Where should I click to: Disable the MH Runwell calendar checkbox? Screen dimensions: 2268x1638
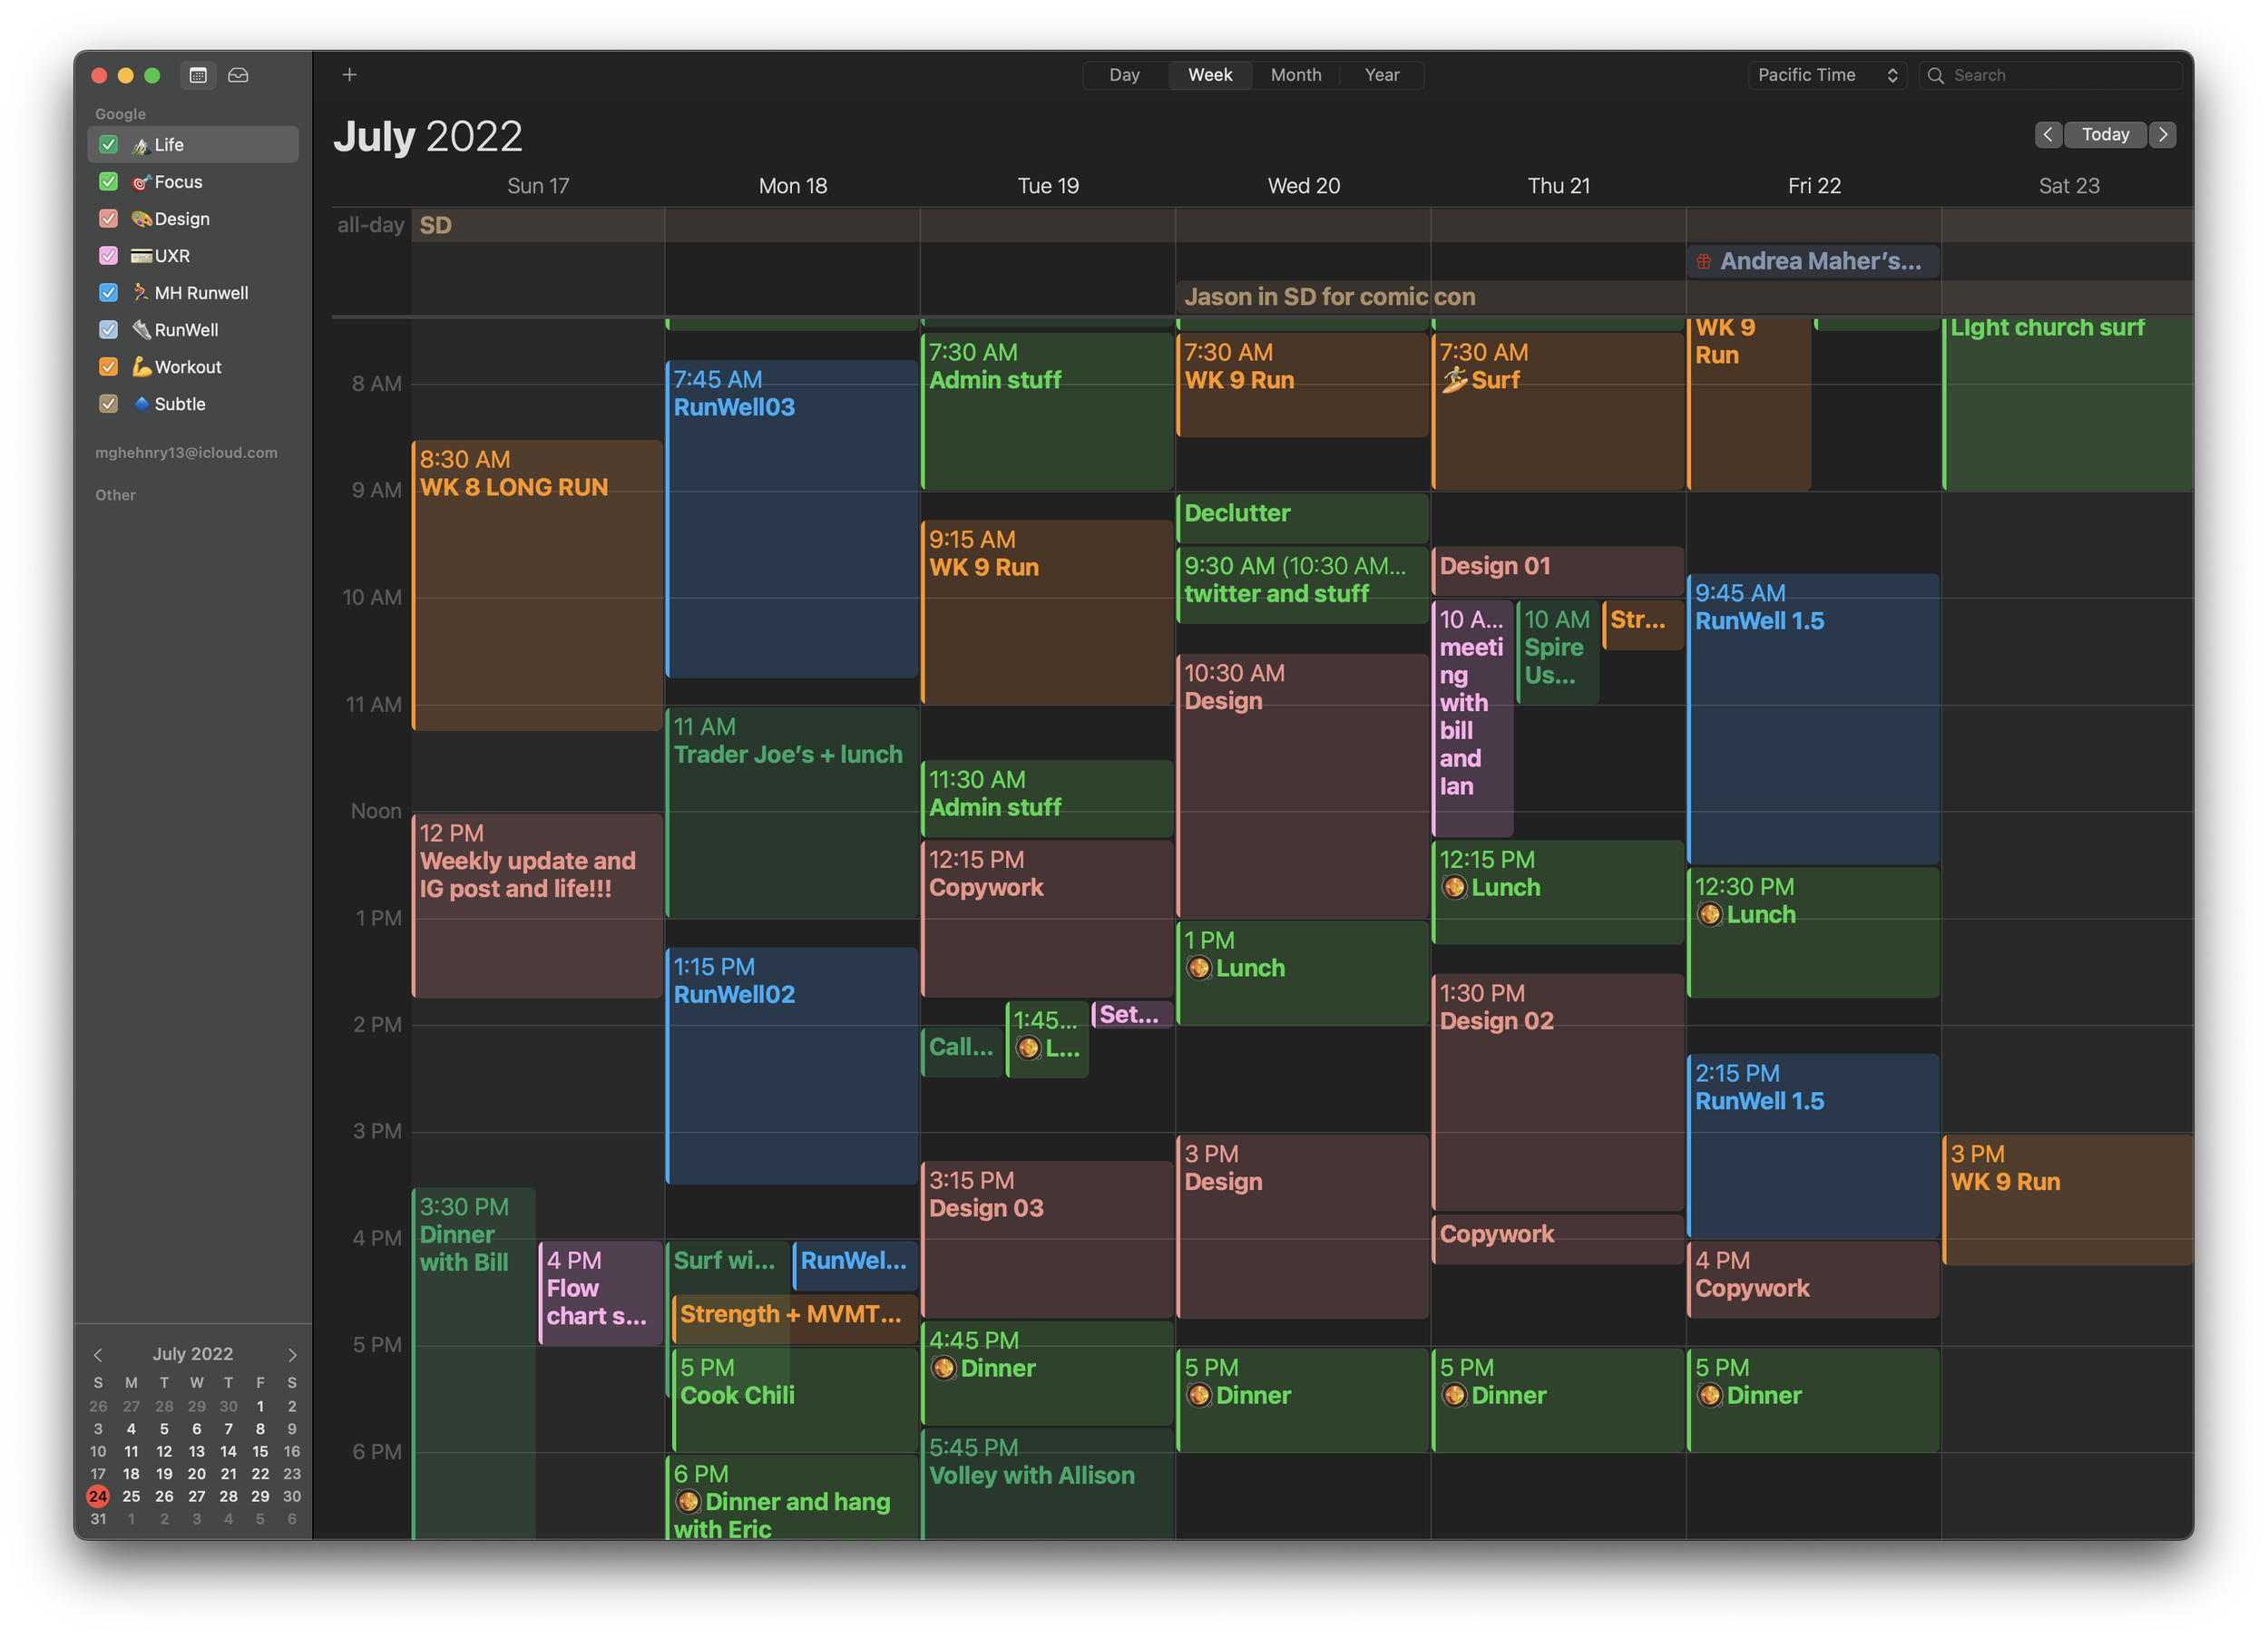pyautogui.click(x=109, y=293)
